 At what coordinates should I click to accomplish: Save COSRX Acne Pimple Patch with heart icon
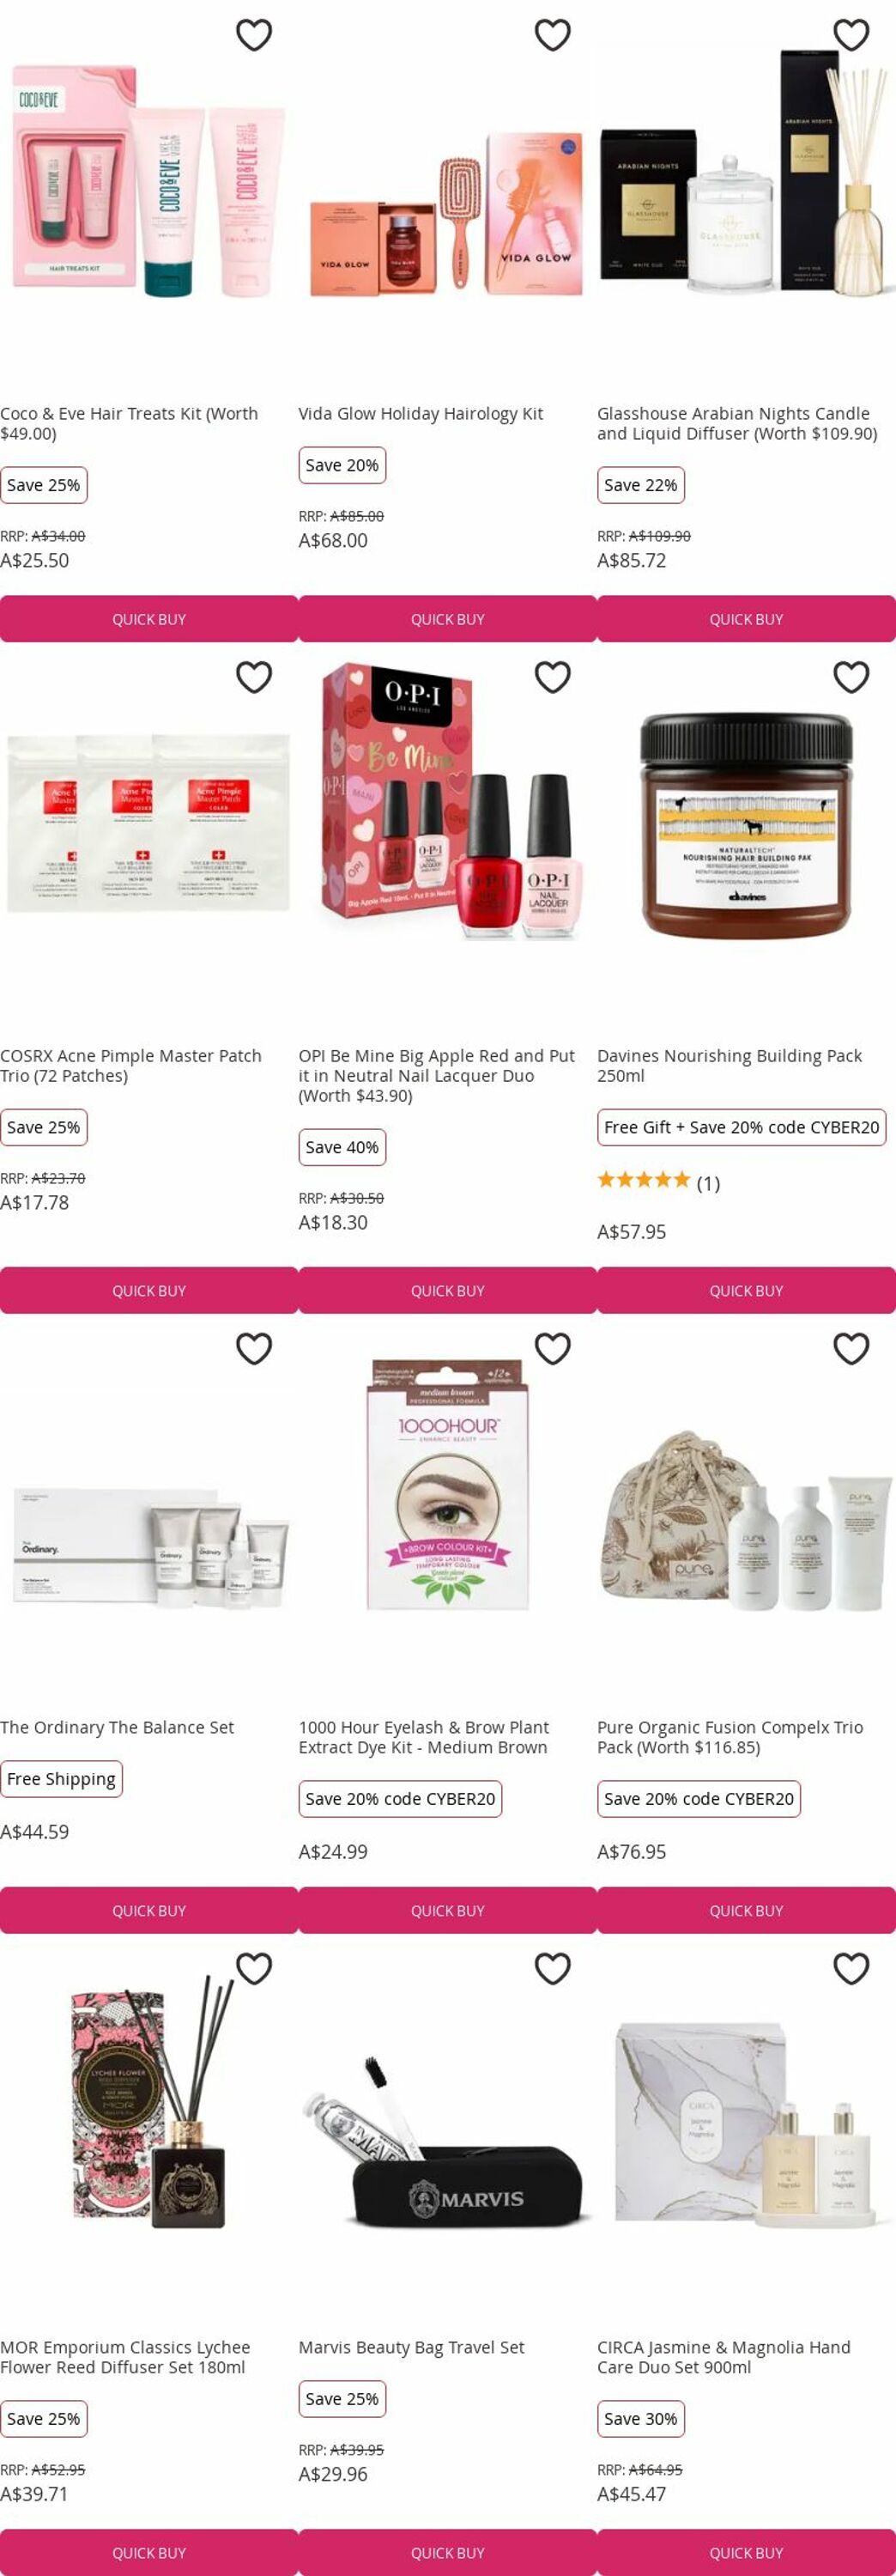click(x=254, y=677)
